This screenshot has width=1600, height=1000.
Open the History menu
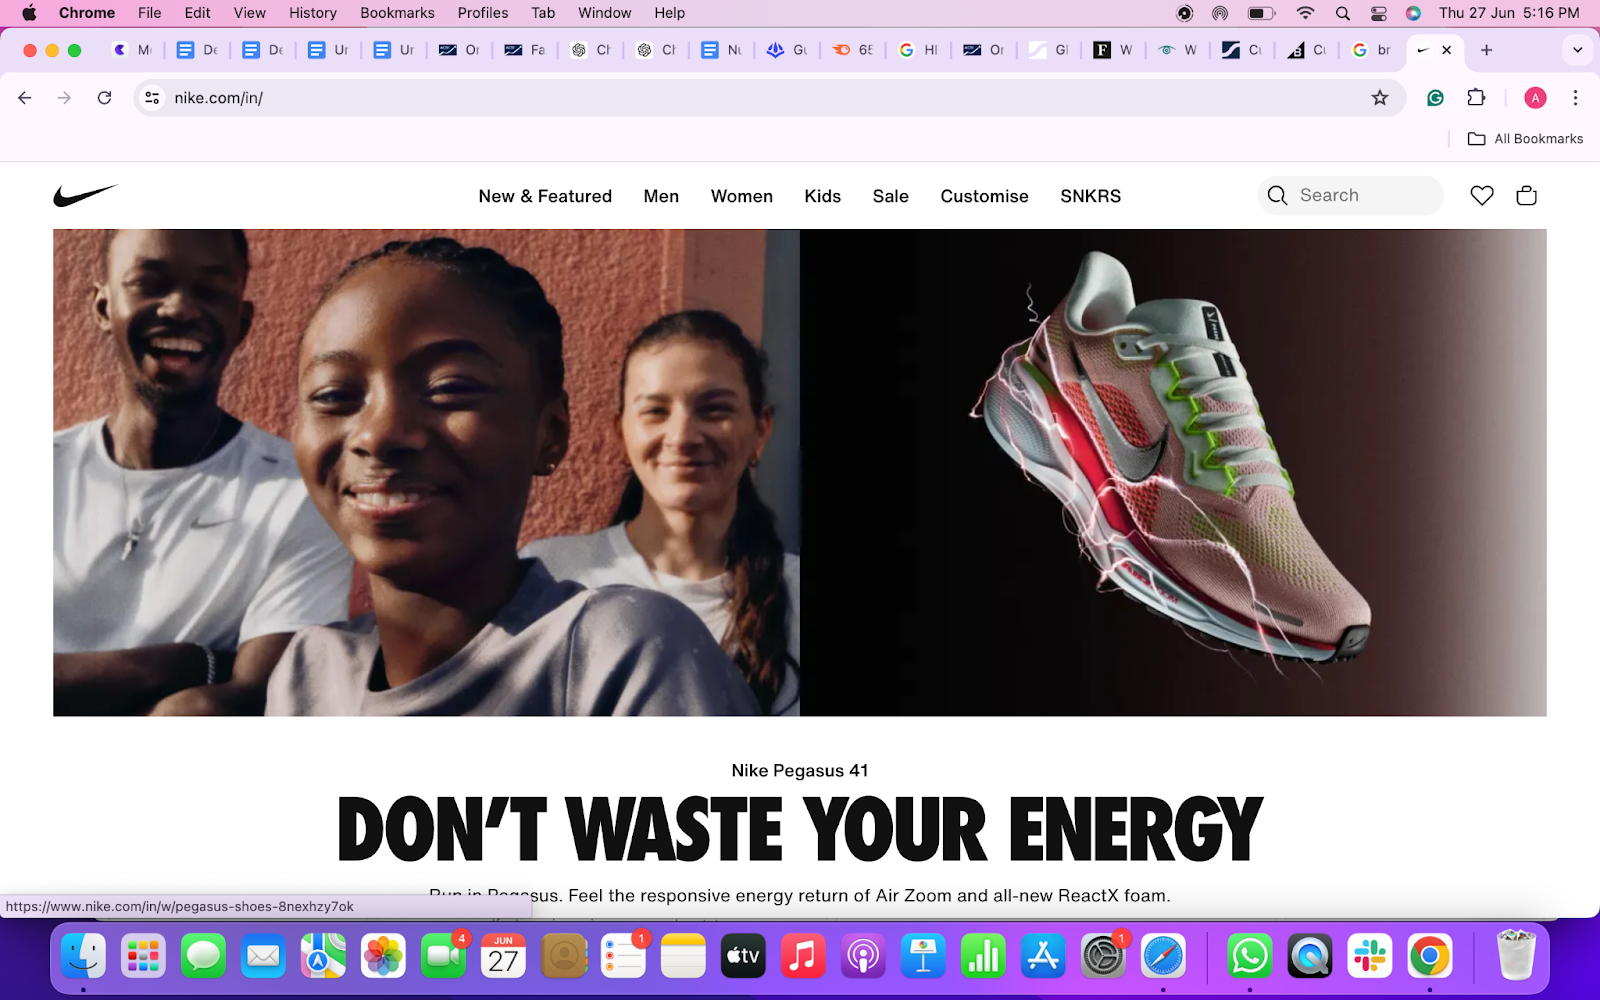(313, 13)
